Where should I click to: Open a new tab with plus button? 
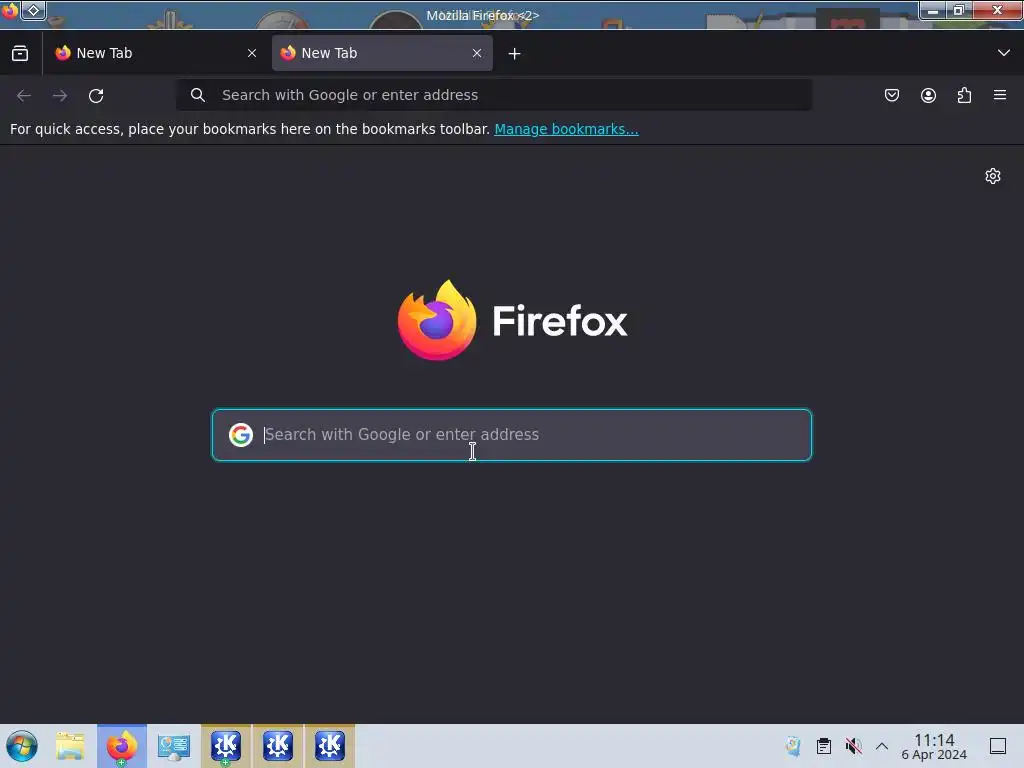pyautogui.click(x=515, y=54)
